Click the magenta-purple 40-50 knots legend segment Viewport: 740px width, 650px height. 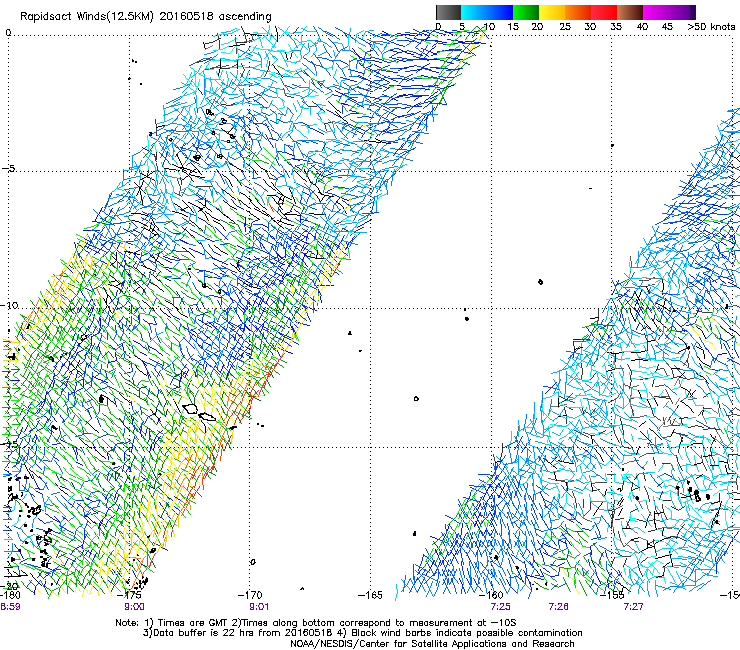(669, 12)
